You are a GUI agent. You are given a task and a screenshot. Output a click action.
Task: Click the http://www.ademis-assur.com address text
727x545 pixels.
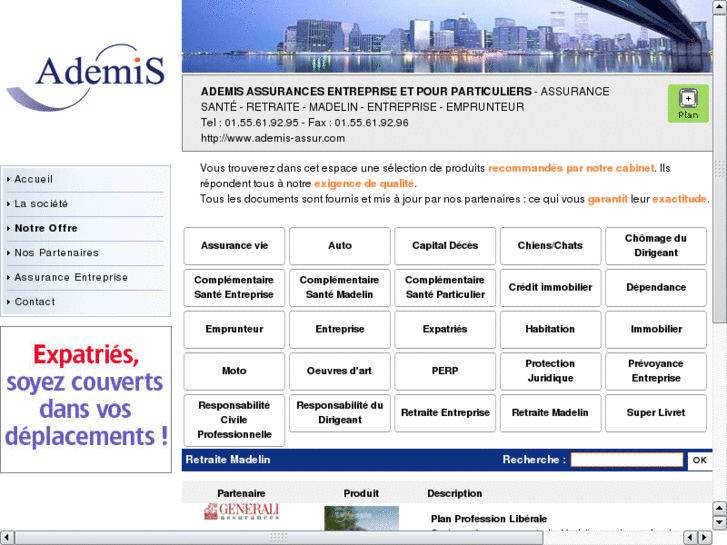[x=273, y=138]
